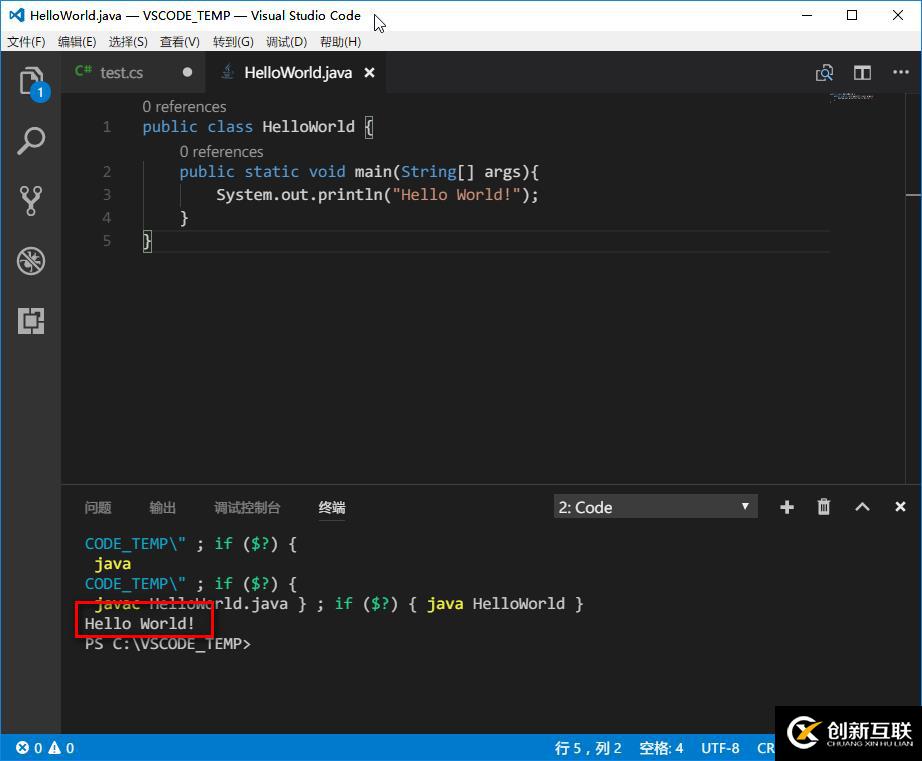
Task: Open the terminal selector dropdown 2: Code
Action: tap(655, 507)
